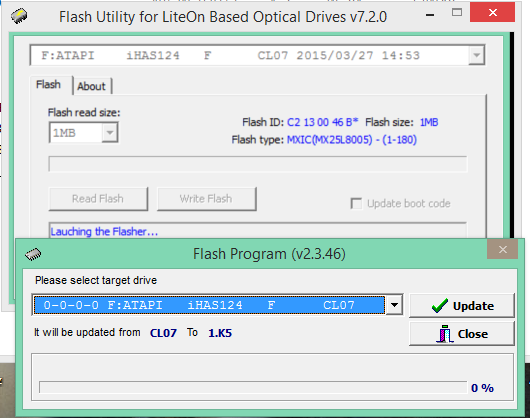This screenshot has width=530, height=418.
Task: Enable the Update boot code checkbox
Action: tap(356, 203)
